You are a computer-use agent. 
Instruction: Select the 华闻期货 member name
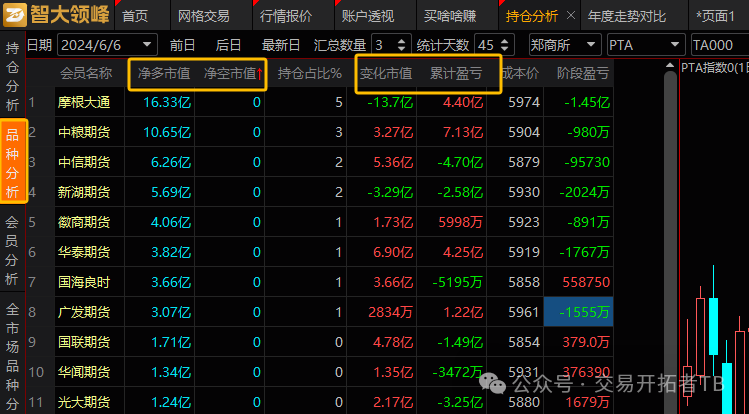[84, 372]
